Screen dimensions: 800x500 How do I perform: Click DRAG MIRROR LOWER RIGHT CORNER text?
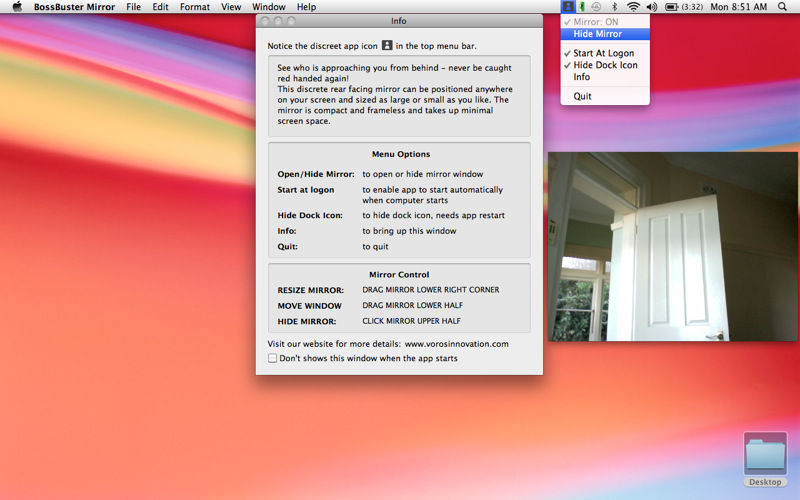[431, 289]
